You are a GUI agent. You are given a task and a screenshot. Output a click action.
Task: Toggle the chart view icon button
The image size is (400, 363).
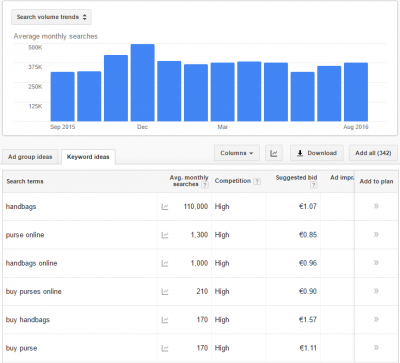coord(274,153)
